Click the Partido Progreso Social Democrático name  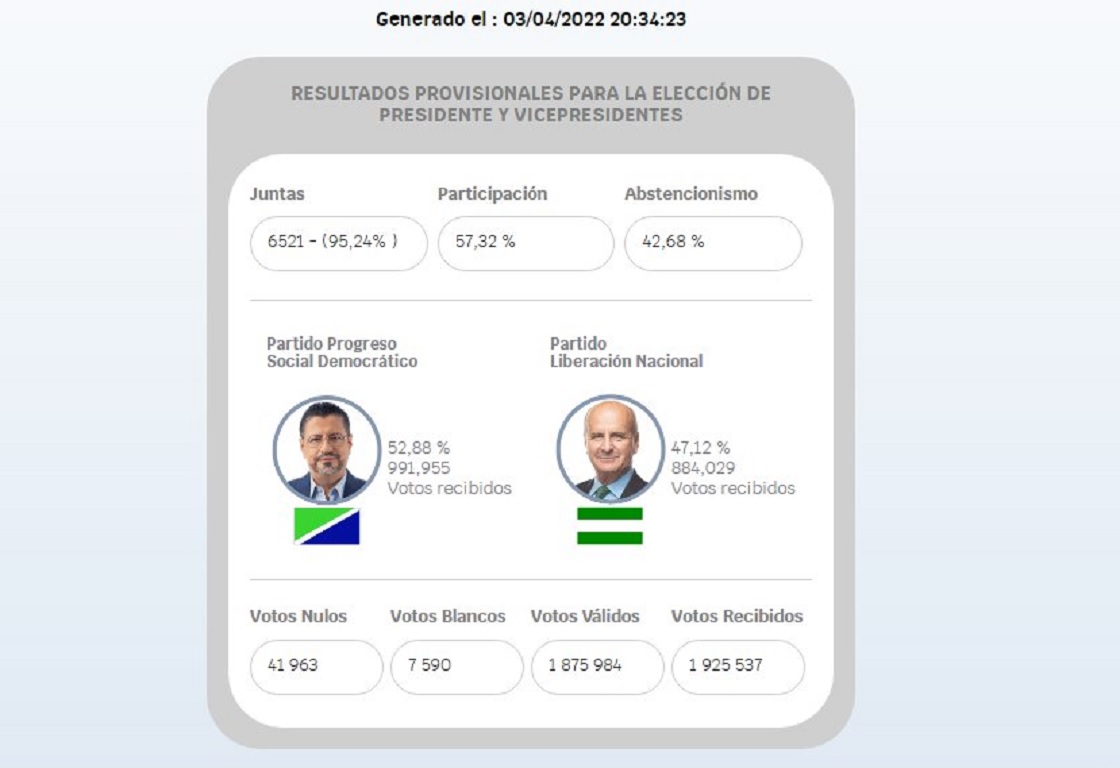tap(342, 353)
